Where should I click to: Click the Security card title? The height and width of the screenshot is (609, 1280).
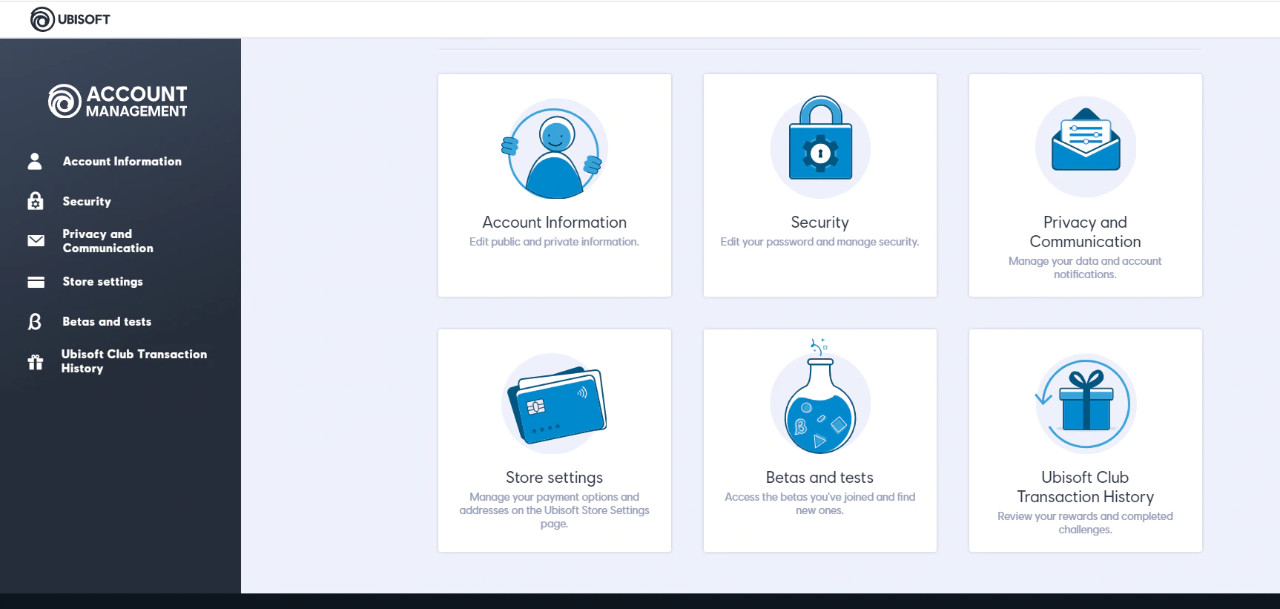pos(820,222)
